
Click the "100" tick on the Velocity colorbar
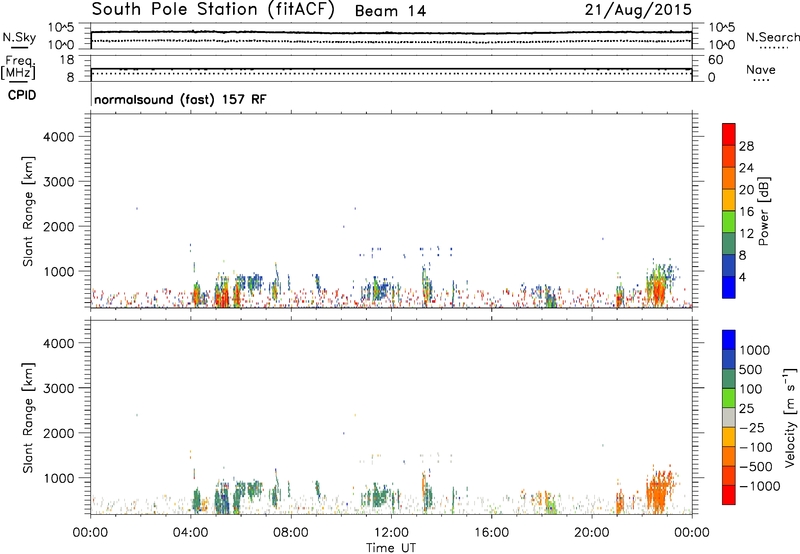pyautogui.click(x=751, y=389)
